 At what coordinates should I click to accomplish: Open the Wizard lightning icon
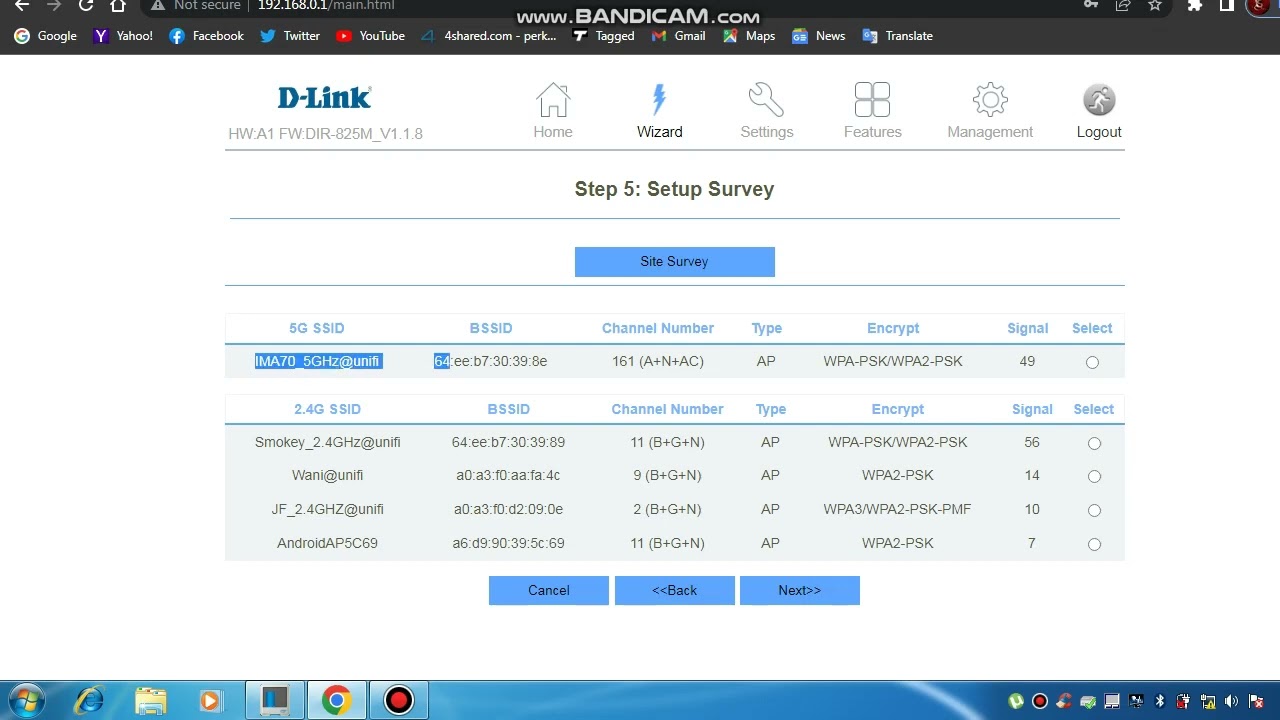659,100
